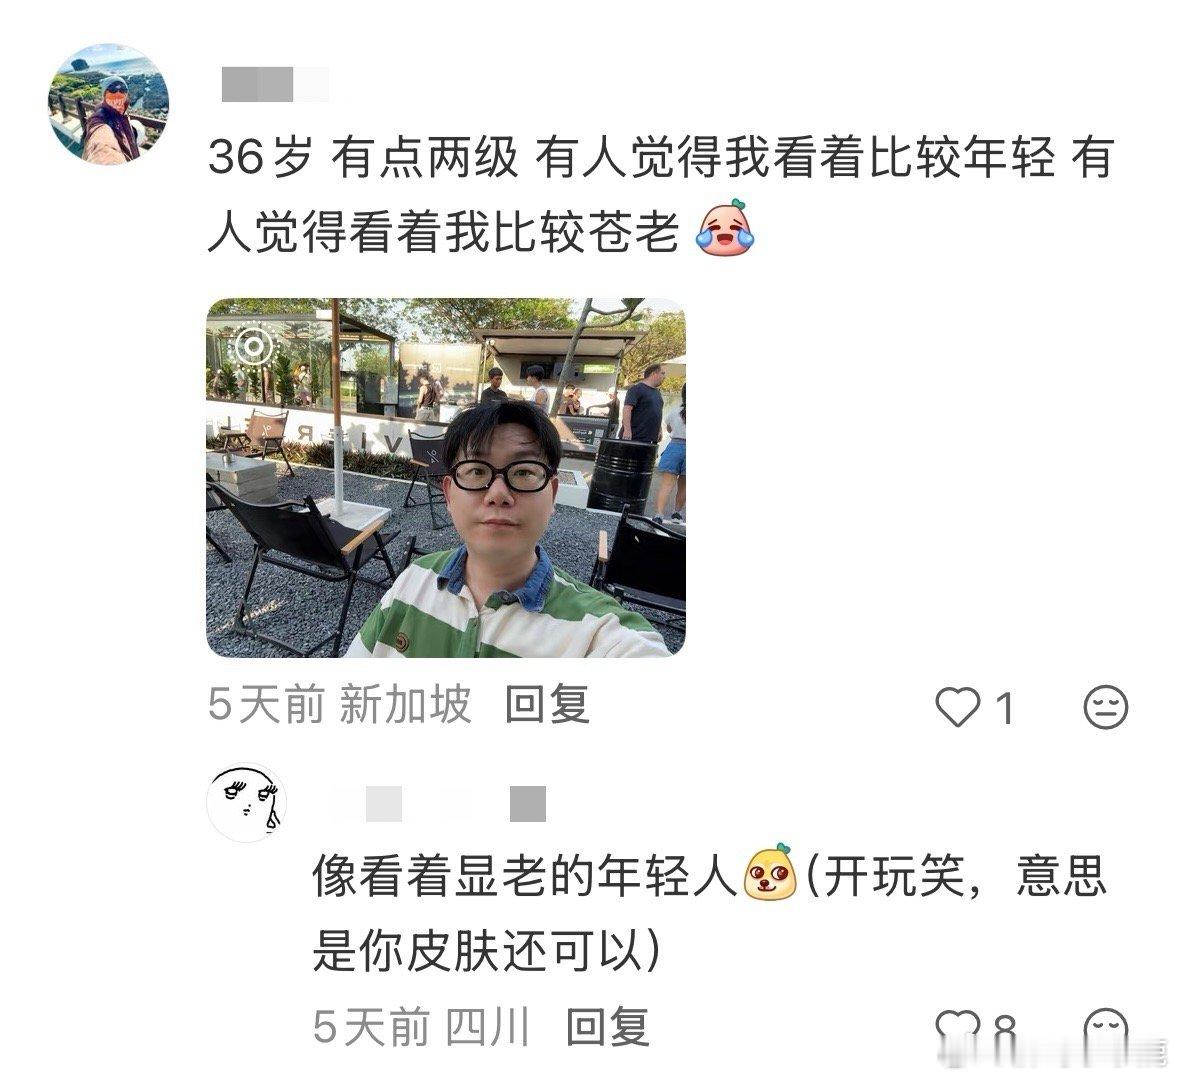
Task: Open the top commenter's round avatar
Action: [x=108, y=104]
